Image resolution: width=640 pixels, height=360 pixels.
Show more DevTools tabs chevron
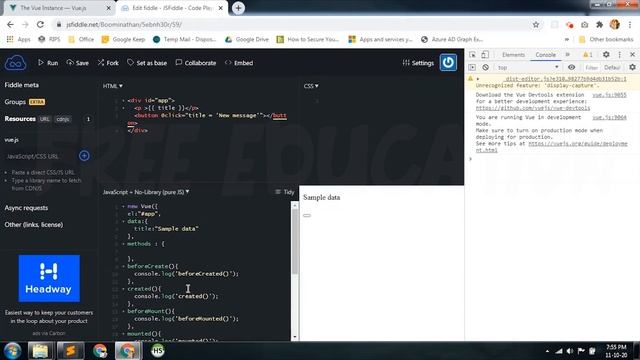click(567, 55)
